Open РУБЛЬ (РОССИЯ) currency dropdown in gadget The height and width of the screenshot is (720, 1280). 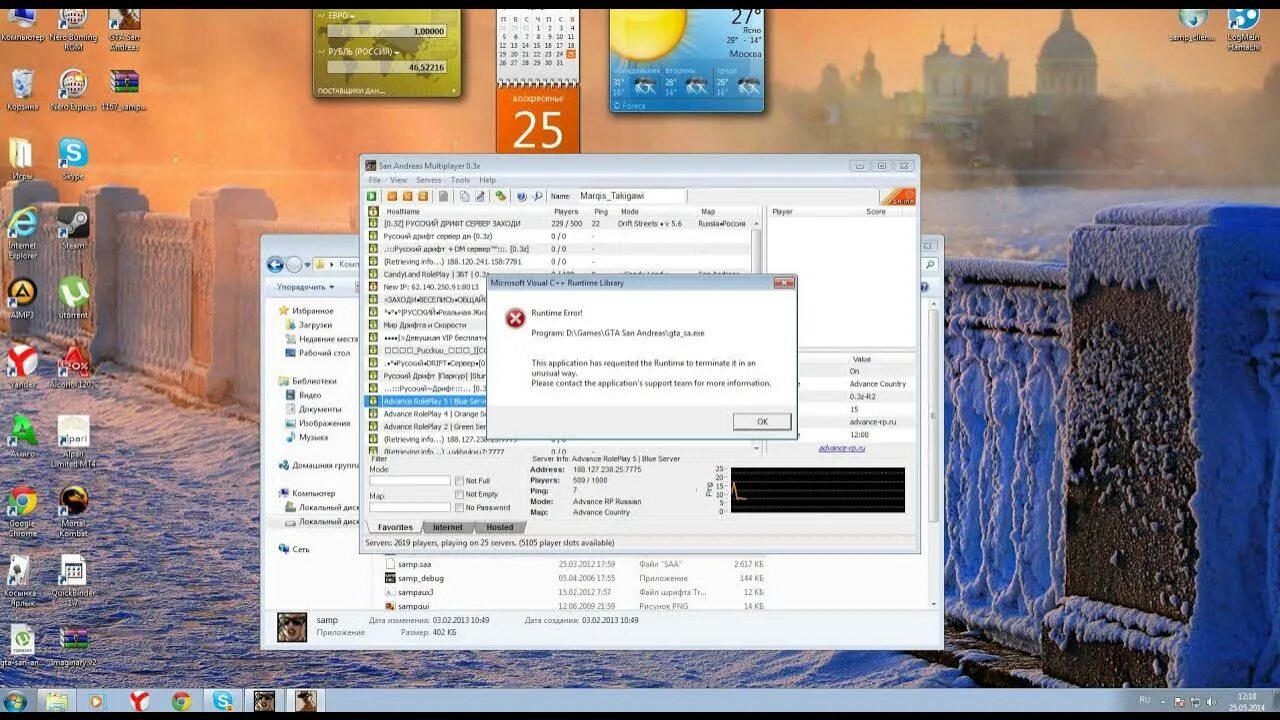point(363,52)
